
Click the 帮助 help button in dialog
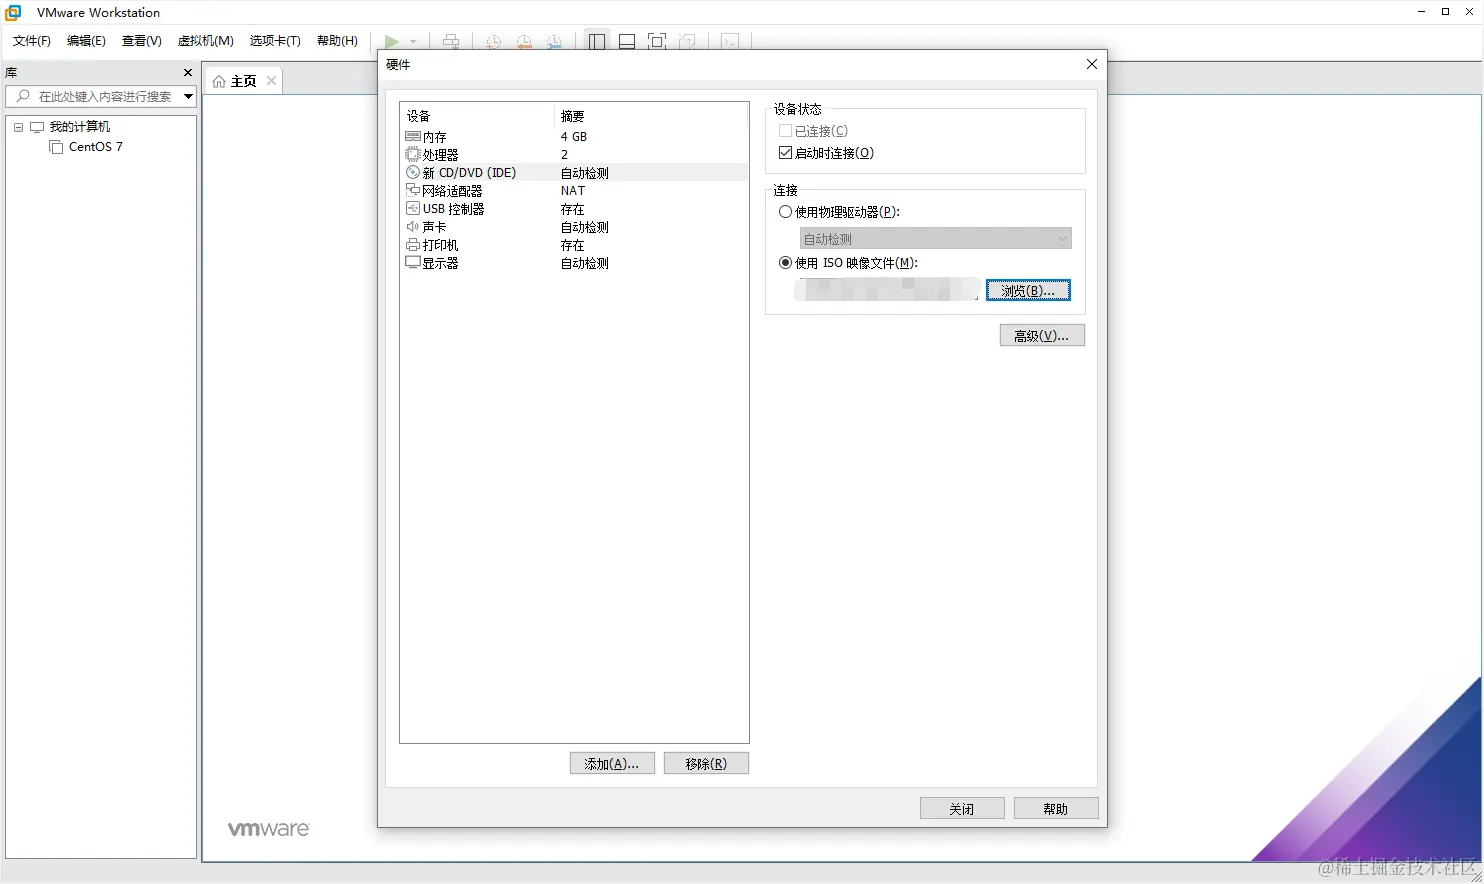tap(1056, 809)
